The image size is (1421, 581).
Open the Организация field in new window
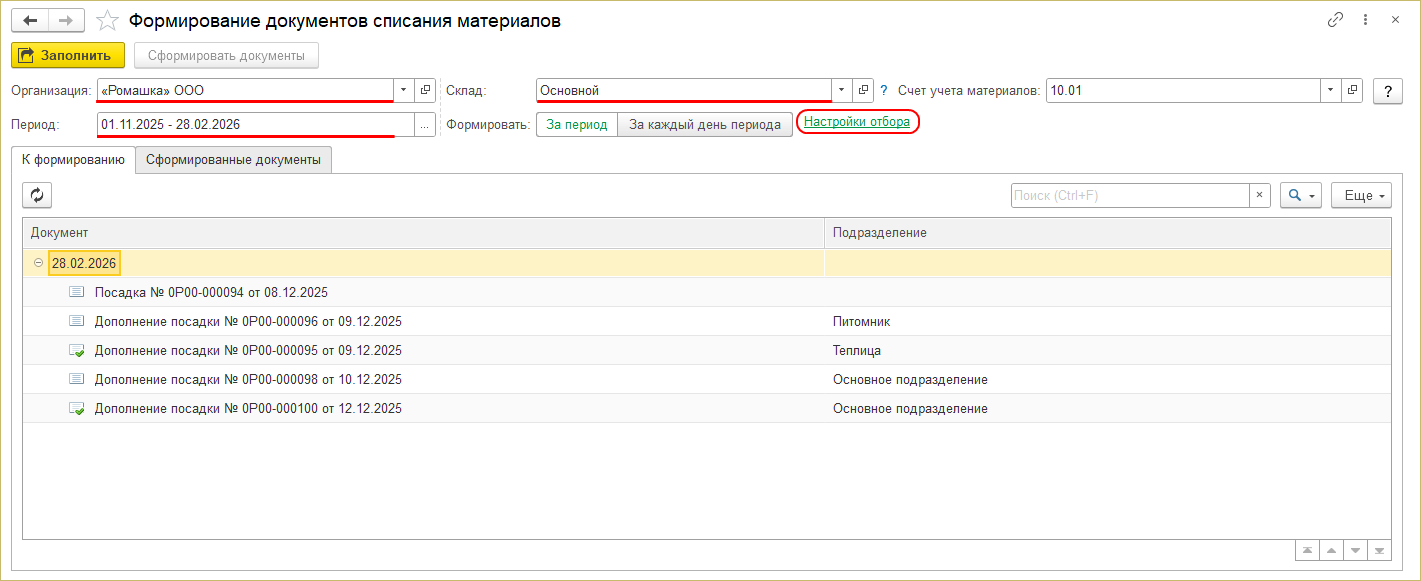pyautogui.click(x=425, y=90)
